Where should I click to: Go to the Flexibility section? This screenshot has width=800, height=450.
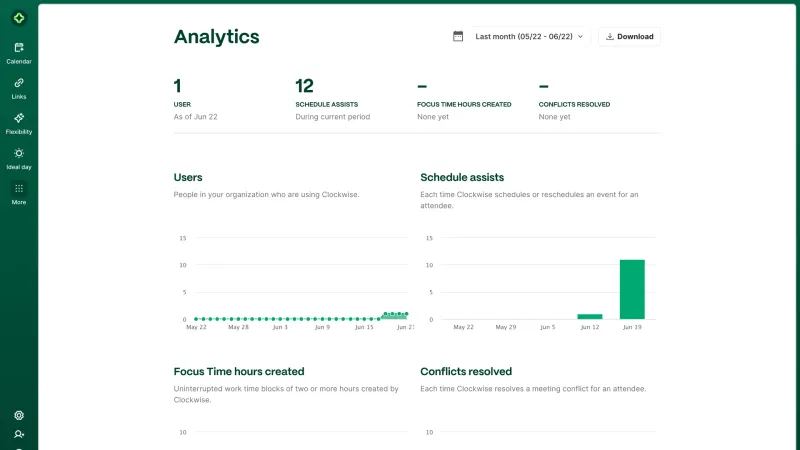point(19,123)
